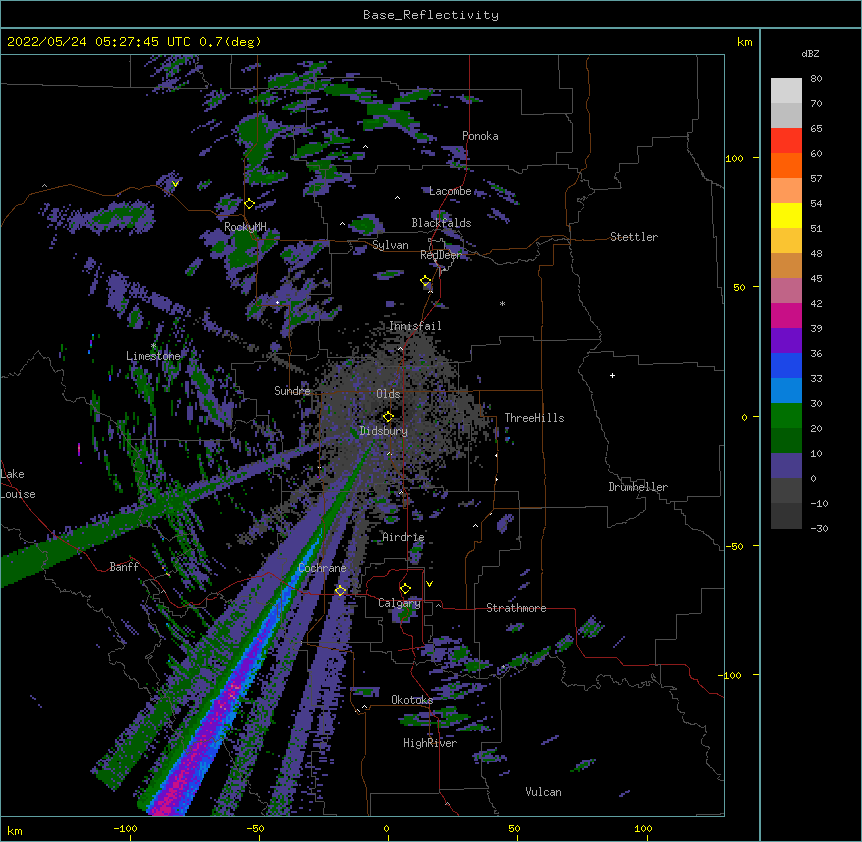Select the red 65 dBZ color band
Screen dimensions: 862x842
coord(786,140)
